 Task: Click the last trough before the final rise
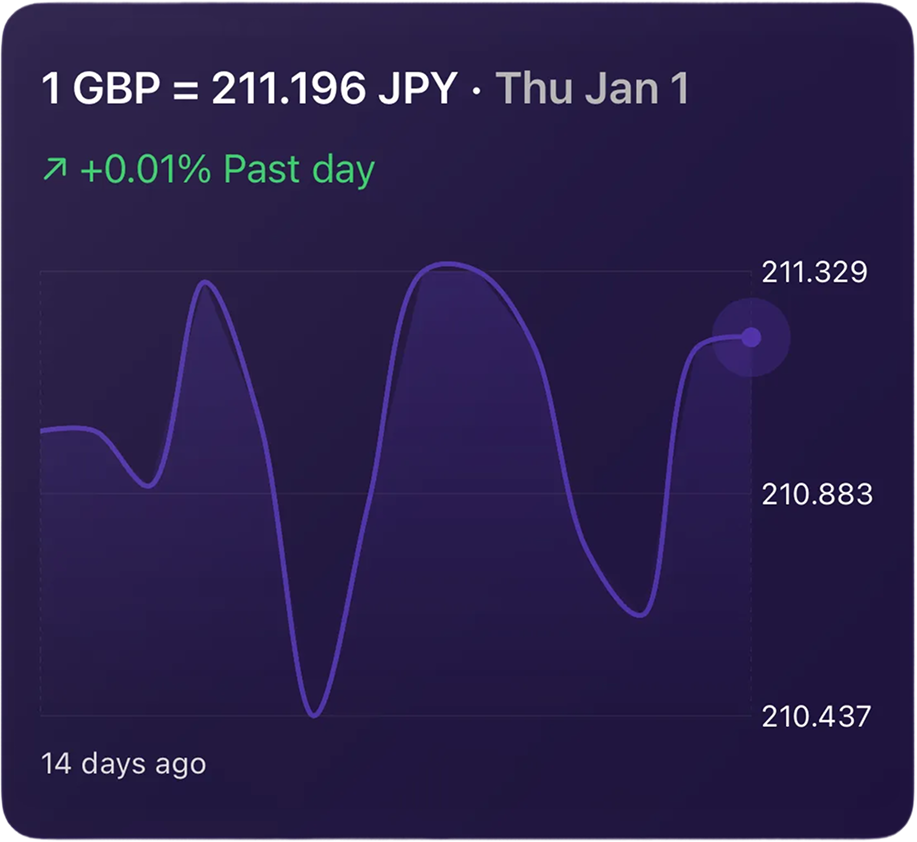(640, 615)
